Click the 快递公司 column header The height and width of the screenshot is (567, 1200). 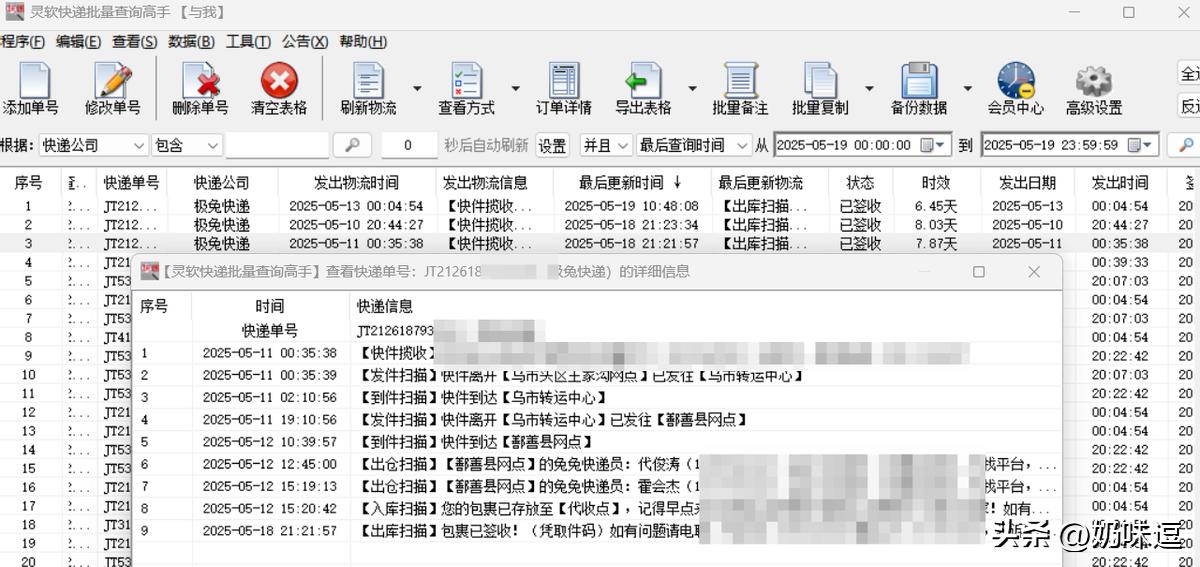[221, 183]
